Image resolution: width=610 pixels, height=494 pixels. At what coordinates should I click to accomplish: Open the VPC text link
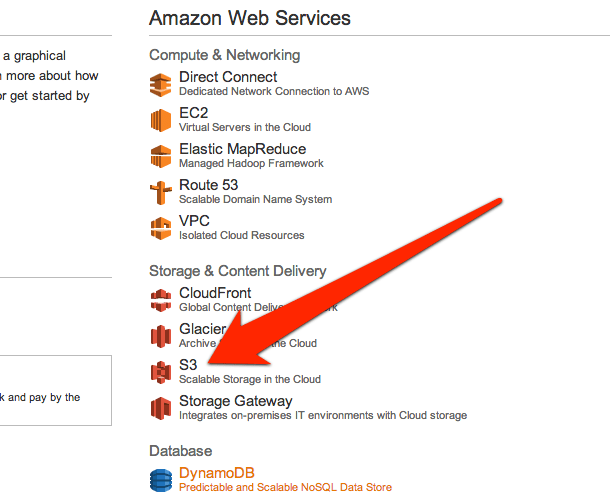194,221
